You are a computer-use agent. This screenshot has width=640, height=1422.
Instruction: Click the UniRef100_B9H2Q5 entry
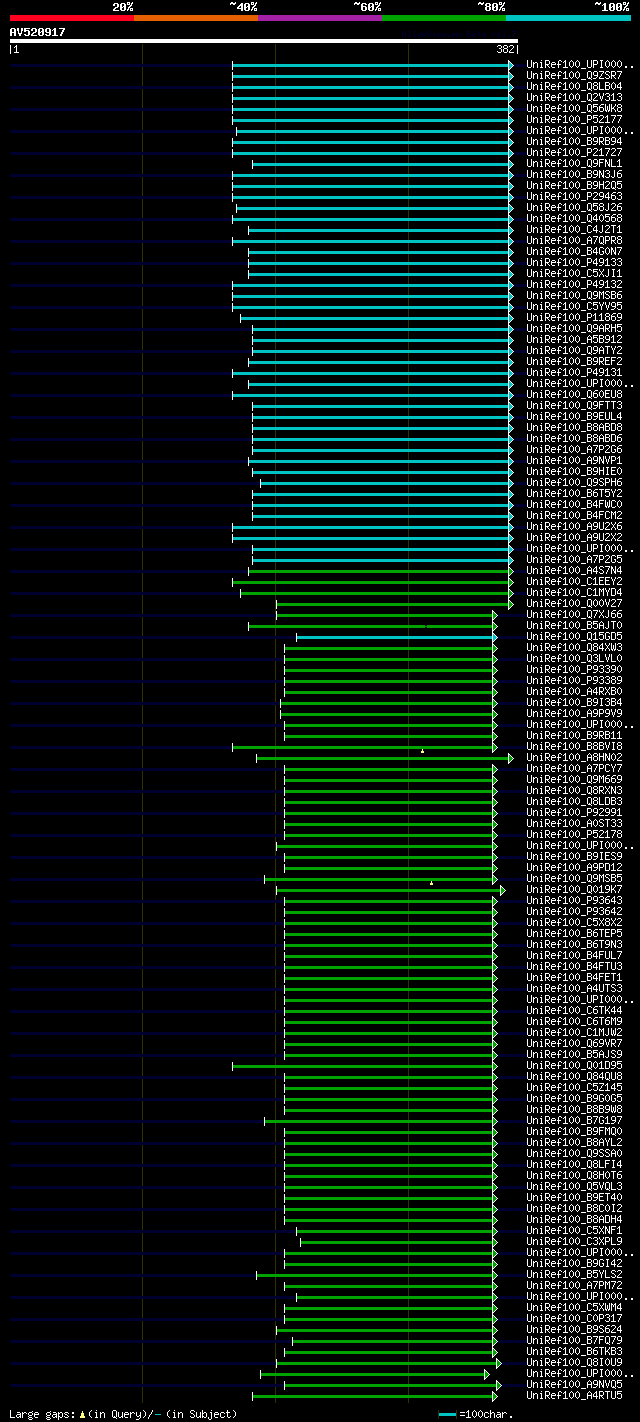point(574,186)
